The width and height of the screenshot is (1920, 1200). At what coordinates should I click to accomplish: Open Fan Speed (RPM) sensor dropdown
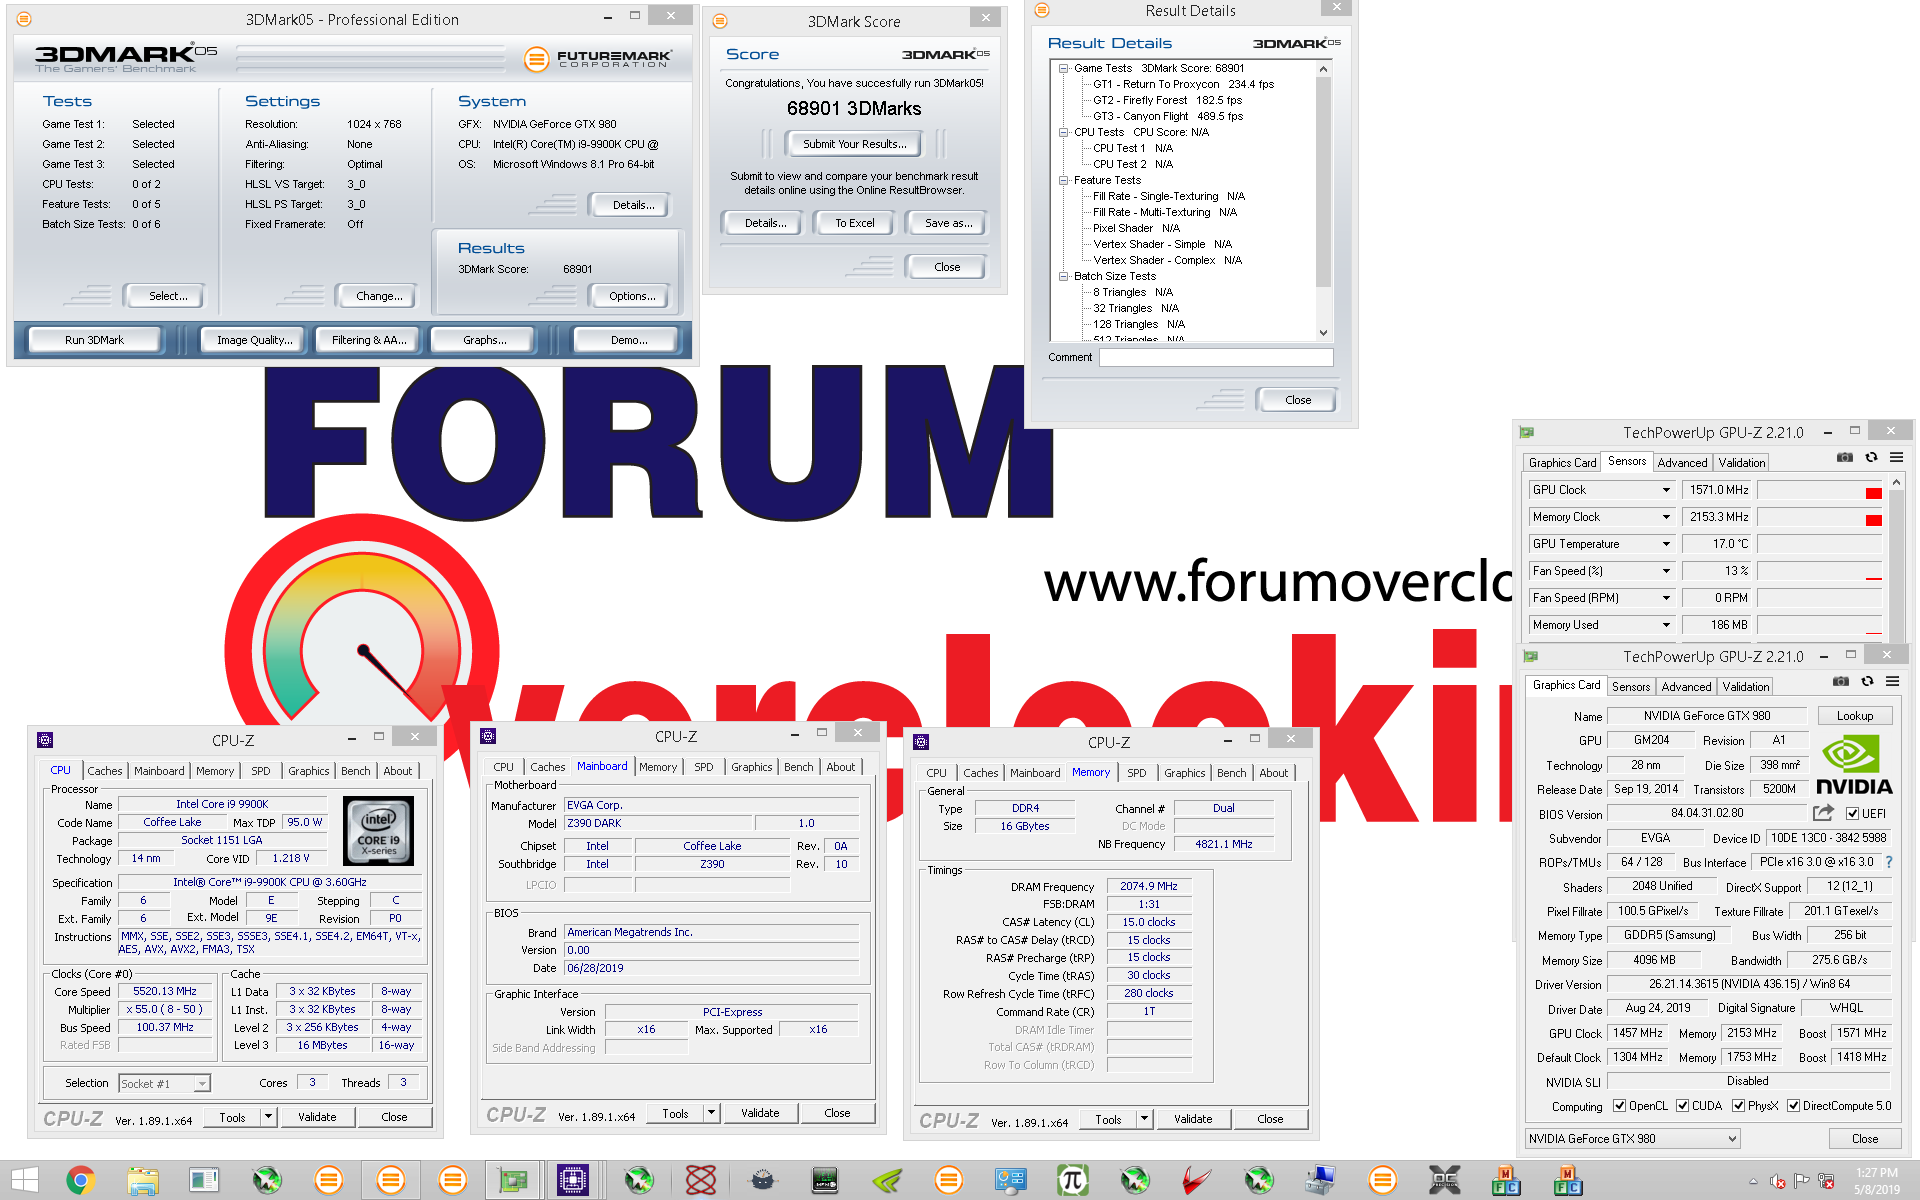point(1666,598)
